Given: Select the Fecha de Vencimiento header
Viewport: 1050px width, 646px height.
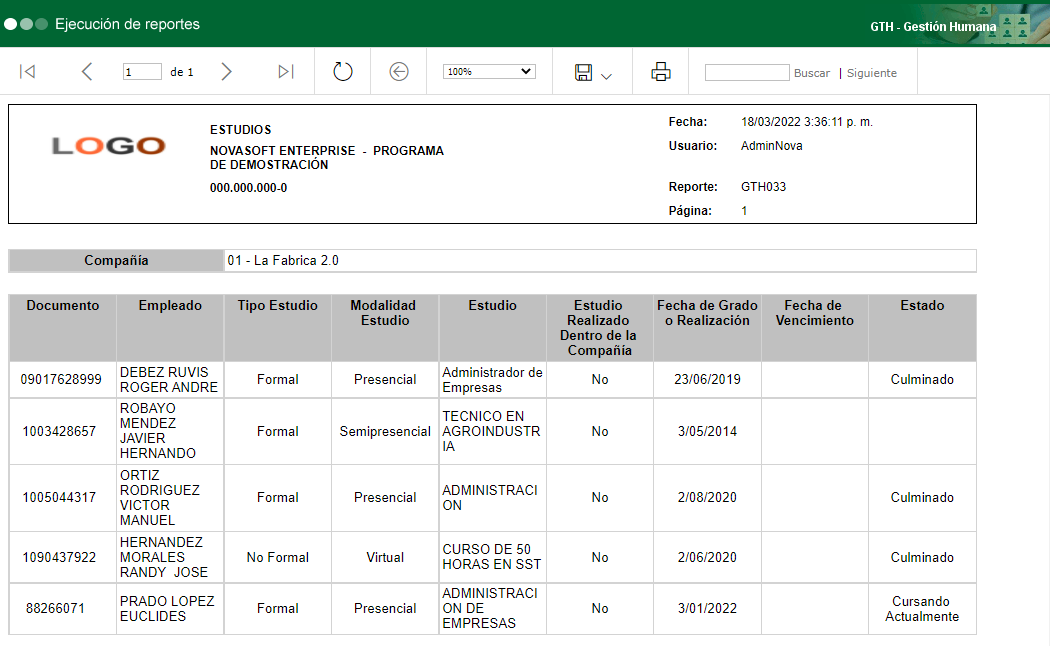Looking at the screenshot, I should [815, 328].
